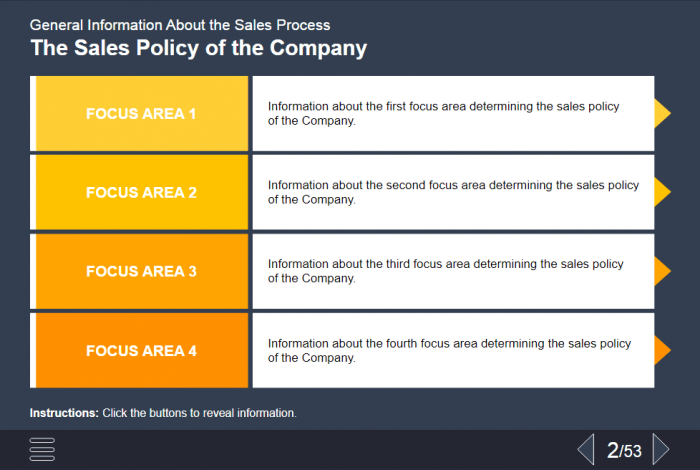Click the slide title 'The Sales Policy of the Company'
700x470 pixels.
[x=198, y=48]
